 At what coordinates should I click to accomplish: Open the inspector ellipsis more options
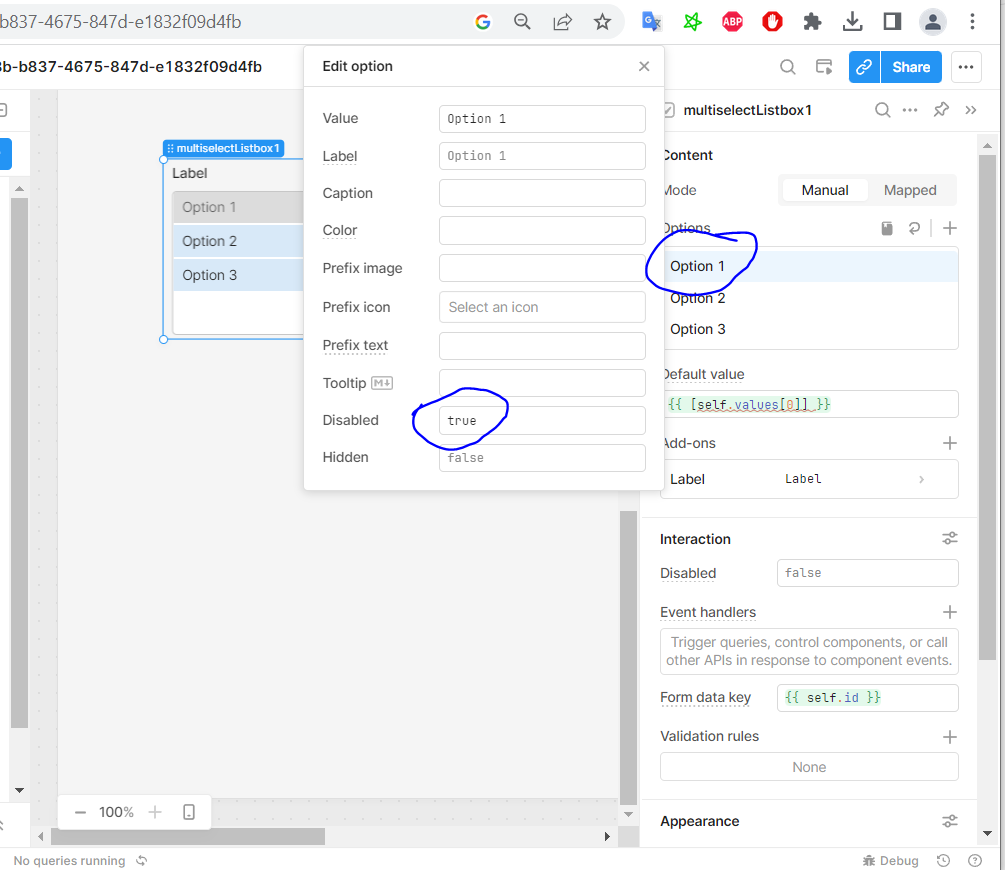909,110
